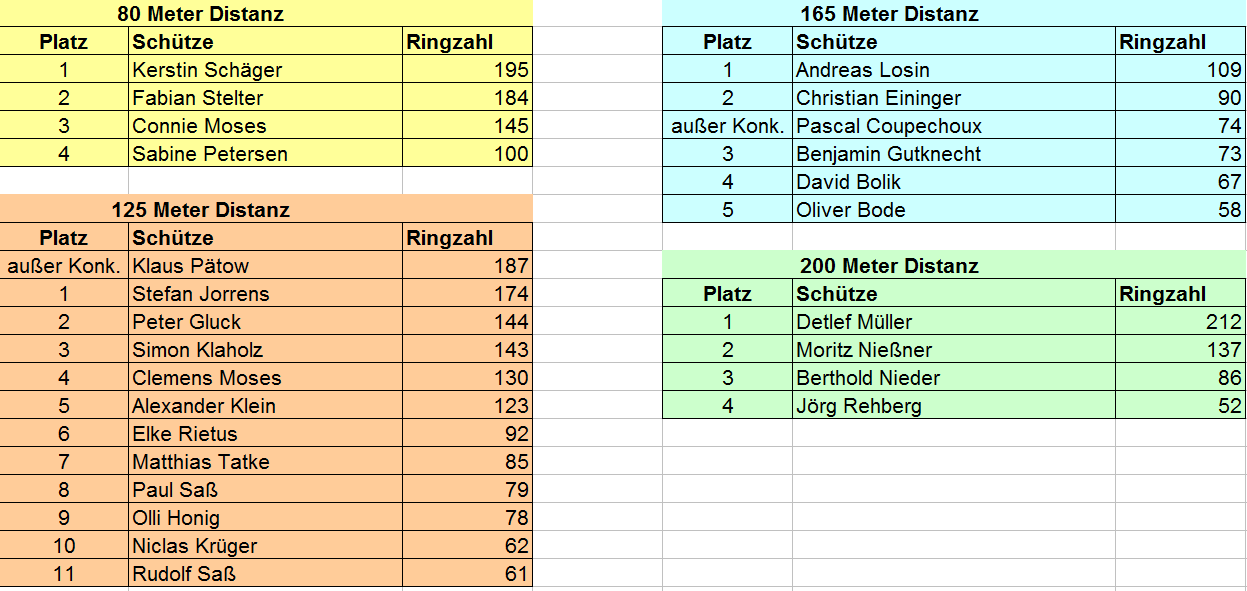1247x591 pixels.
Task: Click the cell named Simon Klaholz
Action: pos(266,349)
